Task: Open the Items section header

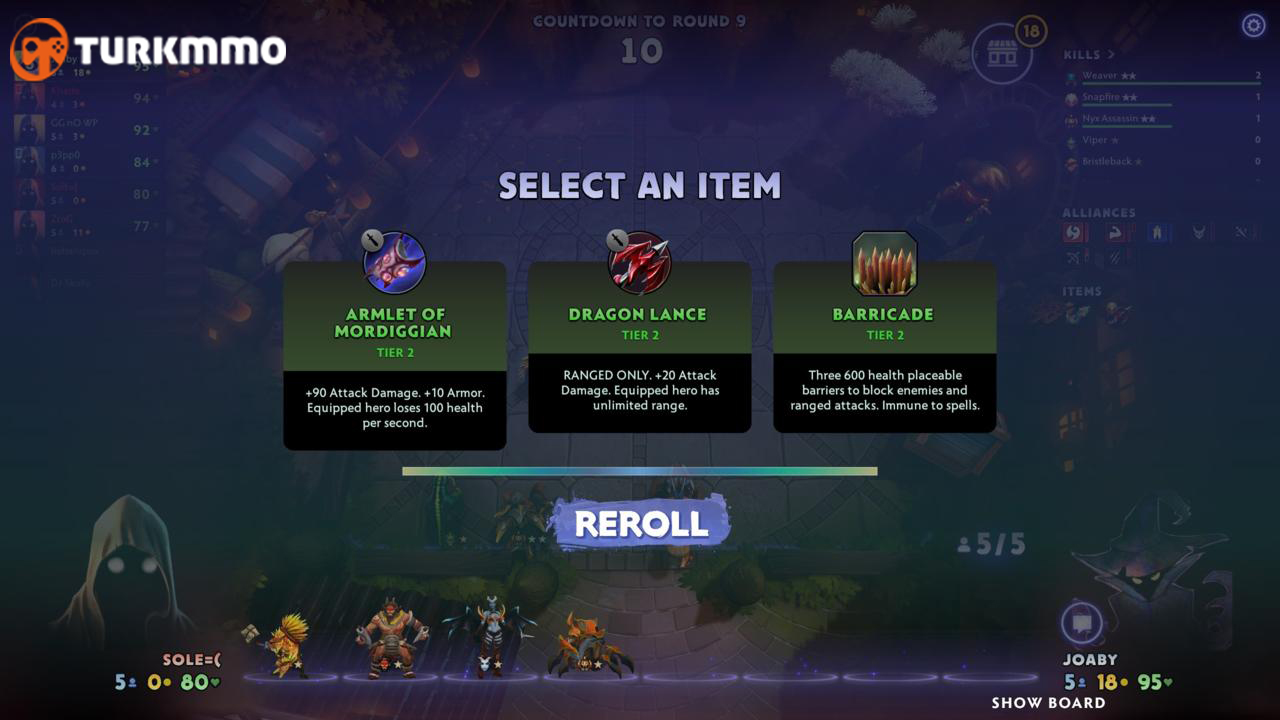Action: [x=1082, y=291]
